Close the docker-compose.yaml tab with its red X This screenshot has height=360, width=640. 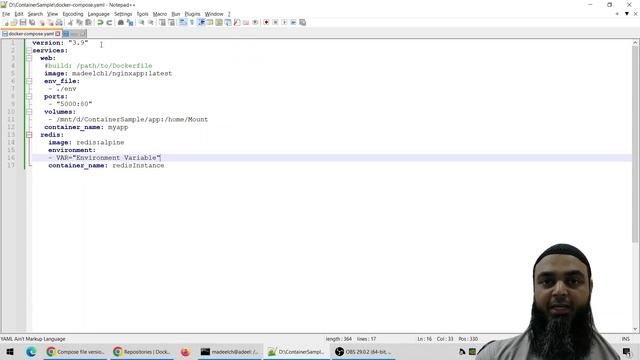pyautogui.click(x=58, y=34)
